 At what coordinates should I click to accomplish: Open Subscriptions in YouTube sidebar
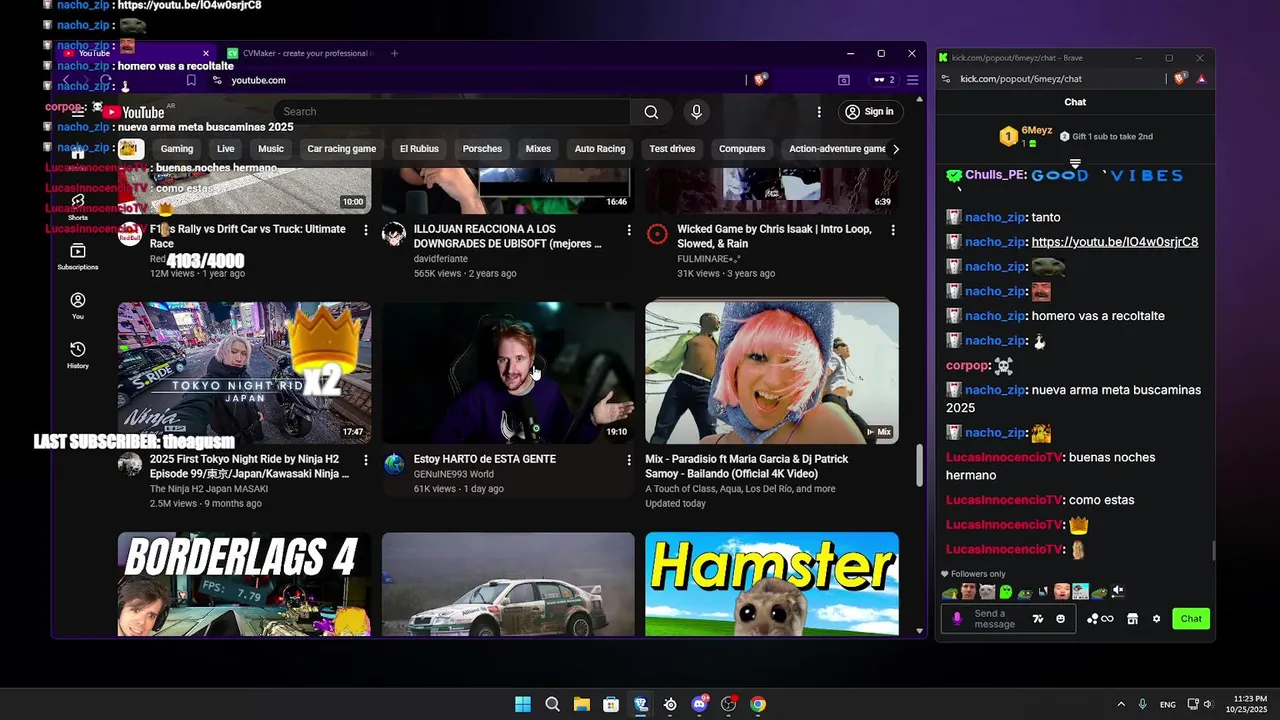tap(78, 257)
